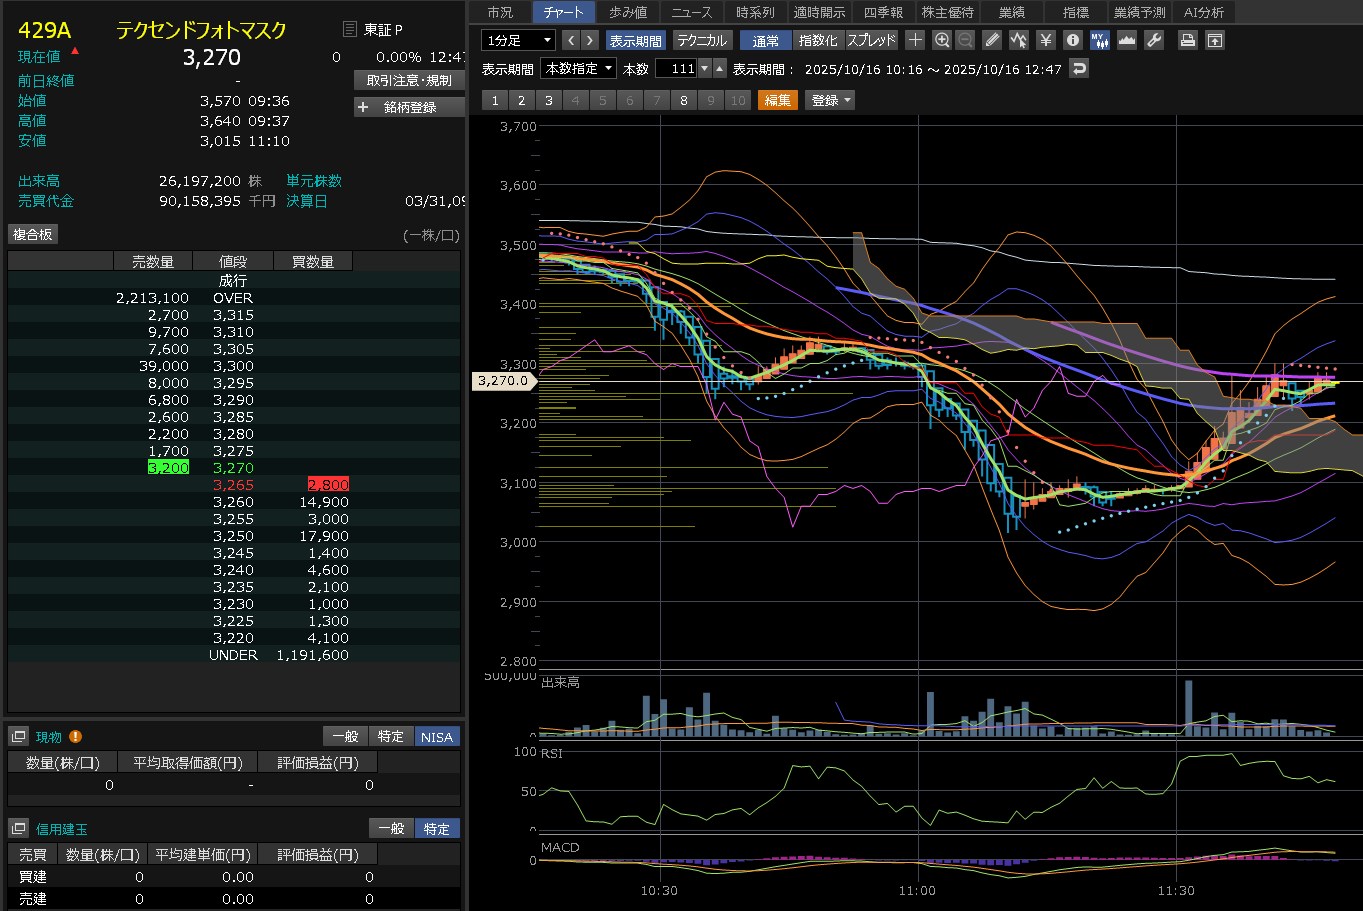Image resolution: width=1363 pixels, height=911 pixels.
Task: Open the 四季報 tab
Action: [883, 12]
